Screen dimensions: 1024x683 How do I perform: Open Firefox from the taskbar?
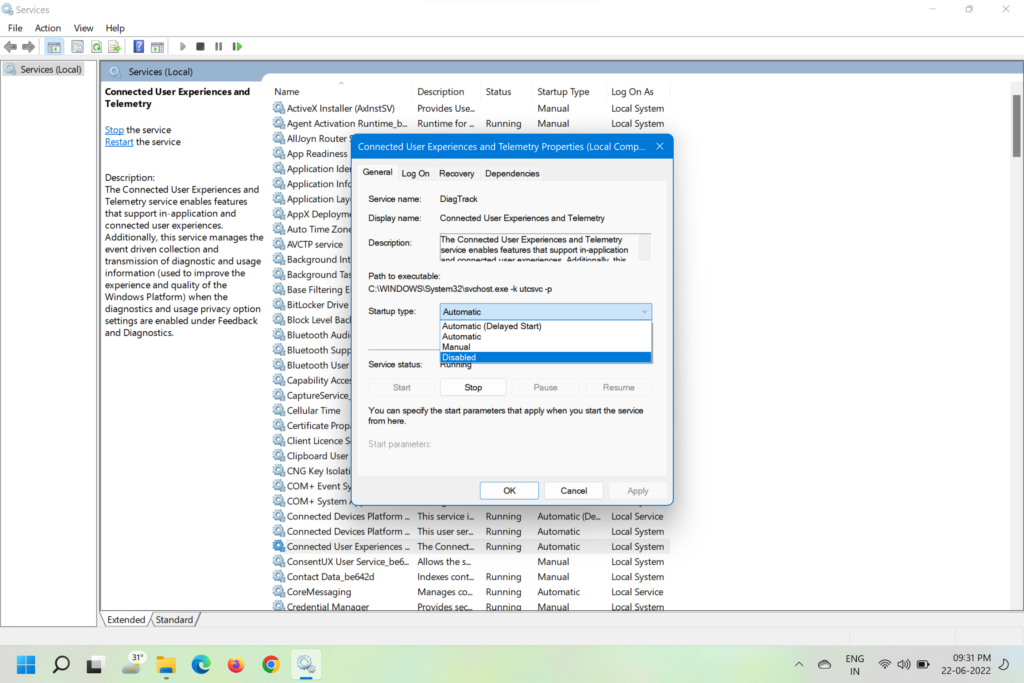(x=235, y=664)
